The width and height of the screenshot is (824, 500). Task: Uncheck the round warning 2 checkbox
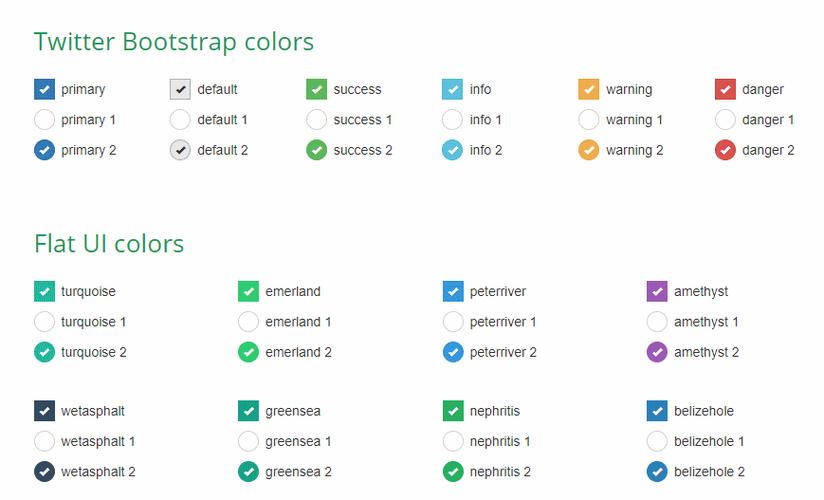[x=588, y=150]
